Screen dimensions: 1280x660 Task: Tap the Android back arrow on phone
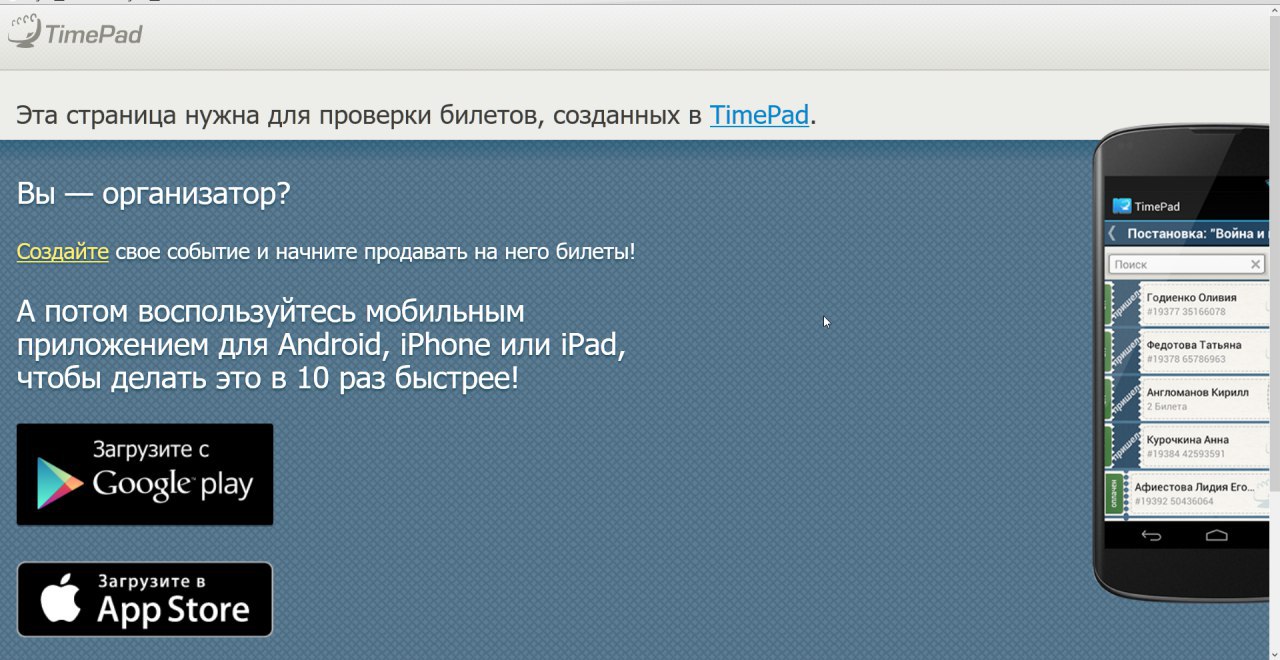click(1151, 536)
